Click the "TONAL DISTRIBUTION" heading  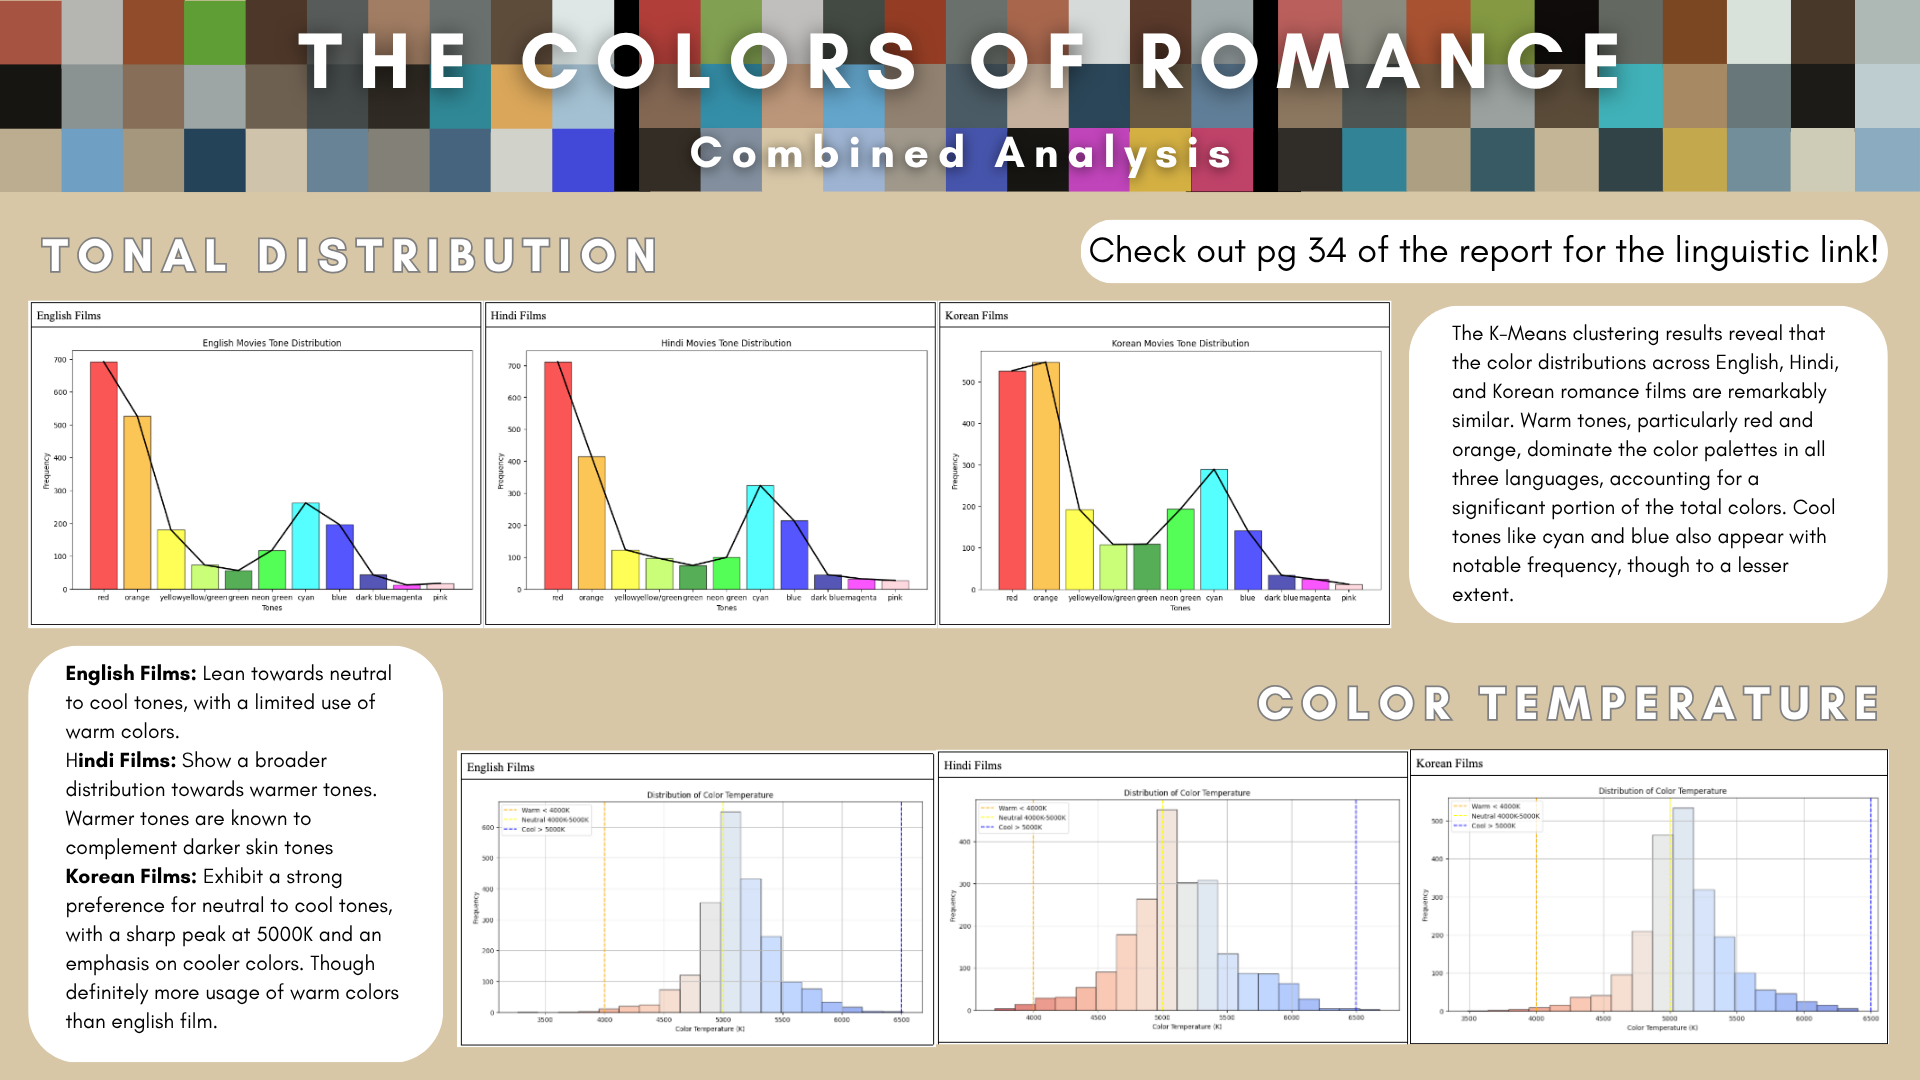350,256
